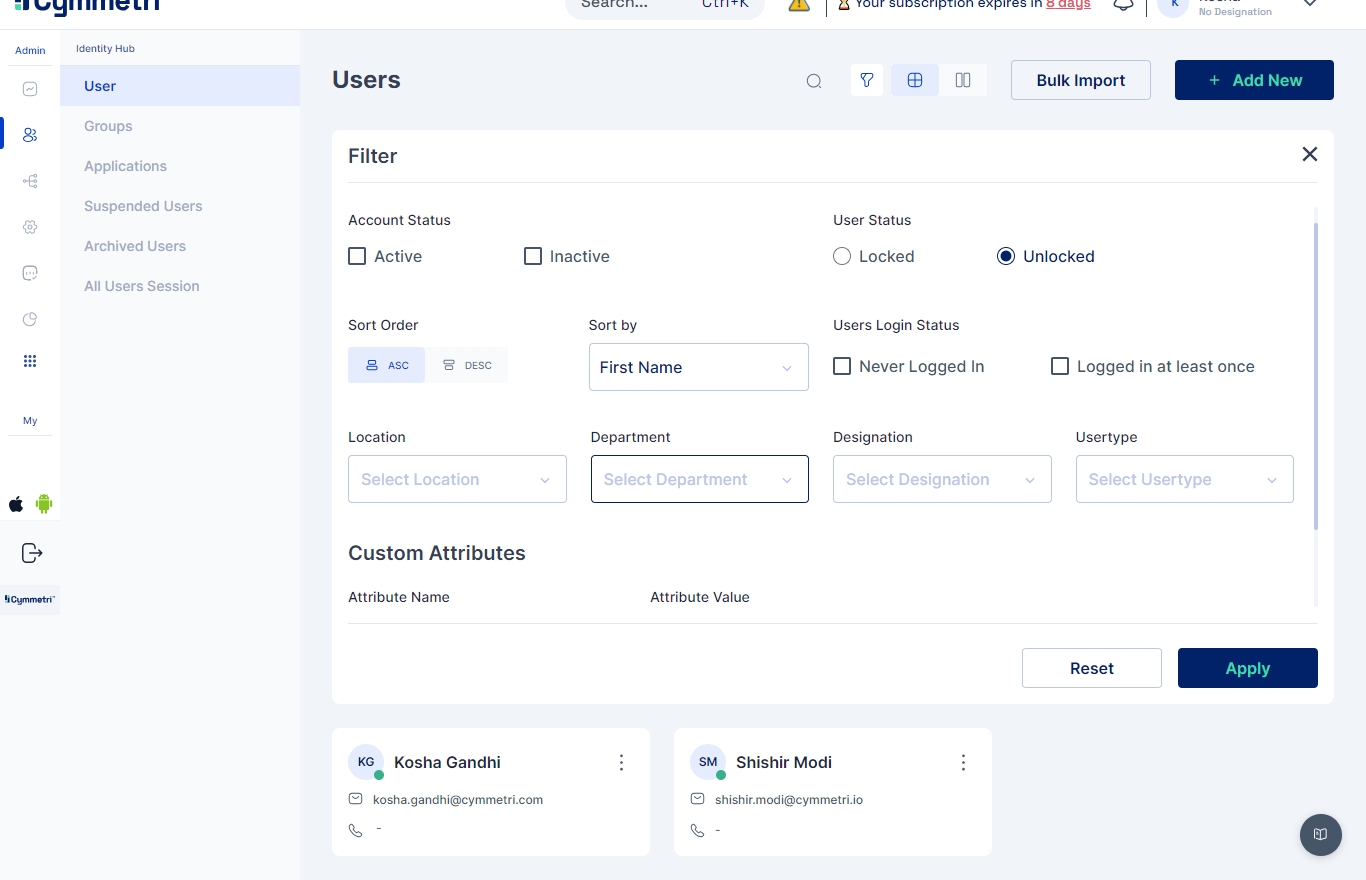
Task: Go to Groups menu item
Action: [x=108, y=126]
